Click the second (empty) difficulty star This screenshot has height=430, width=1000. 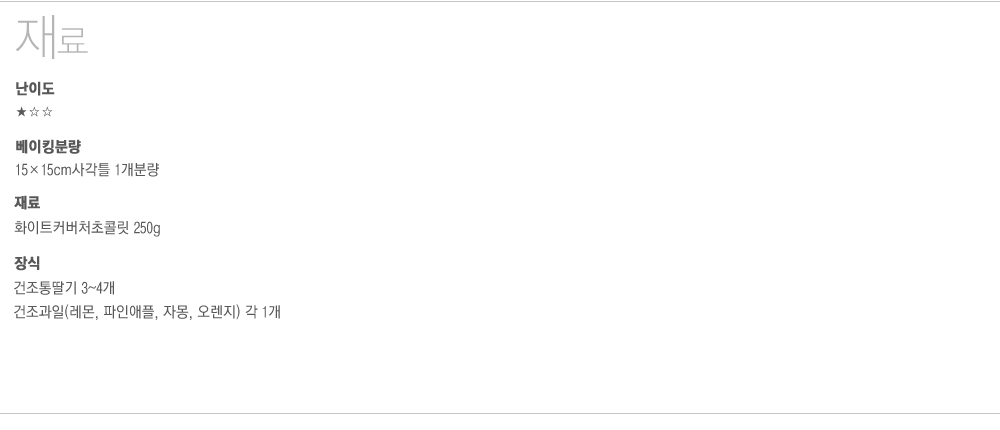click(34, 111)
